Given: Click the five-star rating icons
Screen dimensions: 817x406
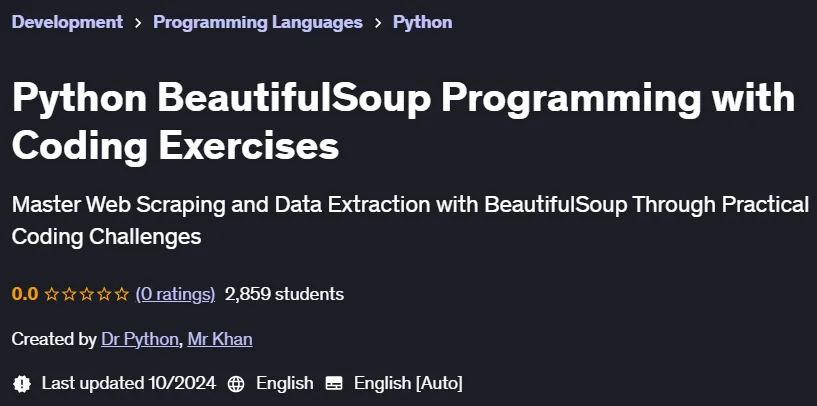Looking at the screenshot, I should coord(86,294).
